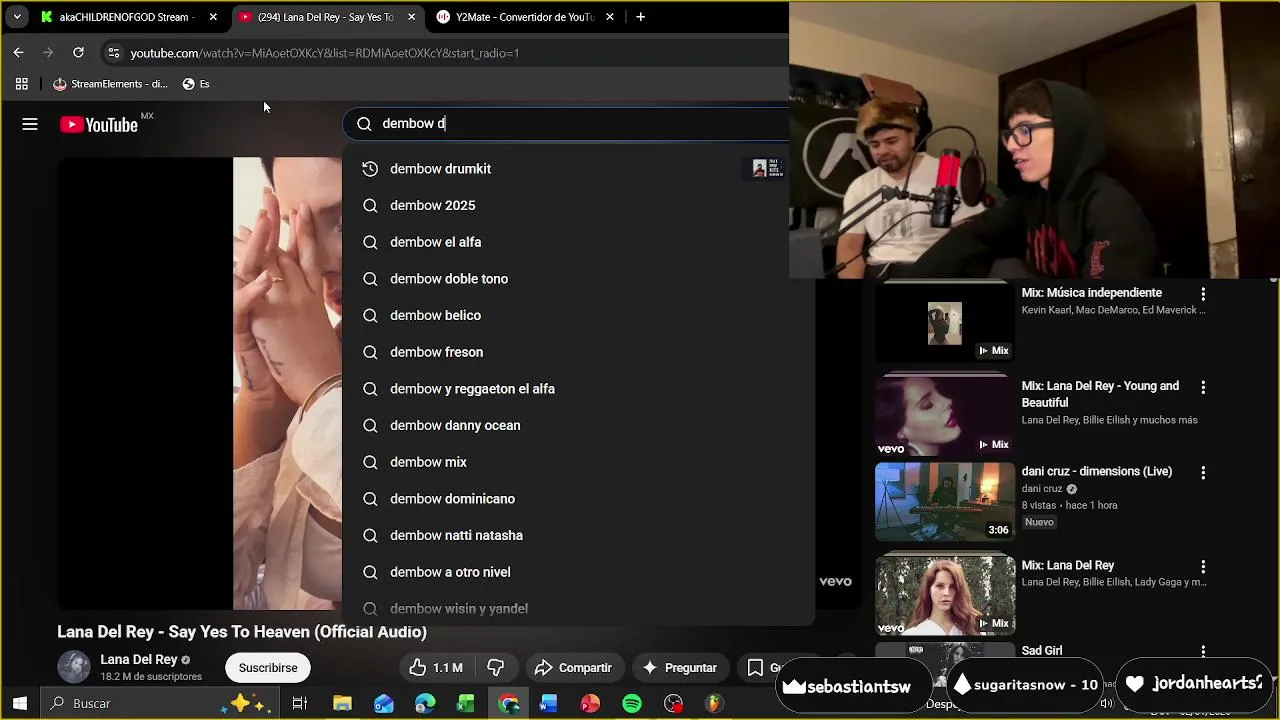Viewport: 1280px width, 720px height.
Task: Choose 'dembow mix' suggestion
Action: pyautogui.click(x=578, y=462)
